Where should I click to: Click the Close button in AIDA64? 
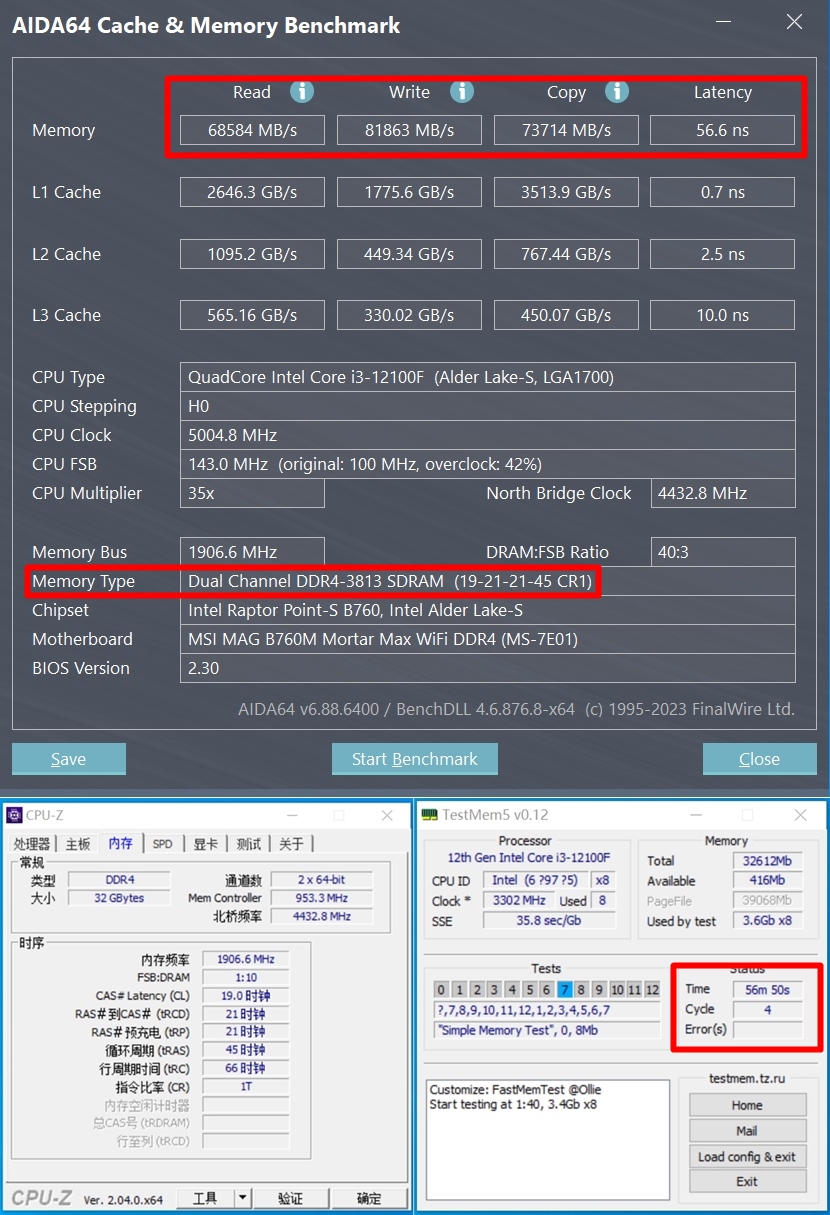click(x=759, y=759)
